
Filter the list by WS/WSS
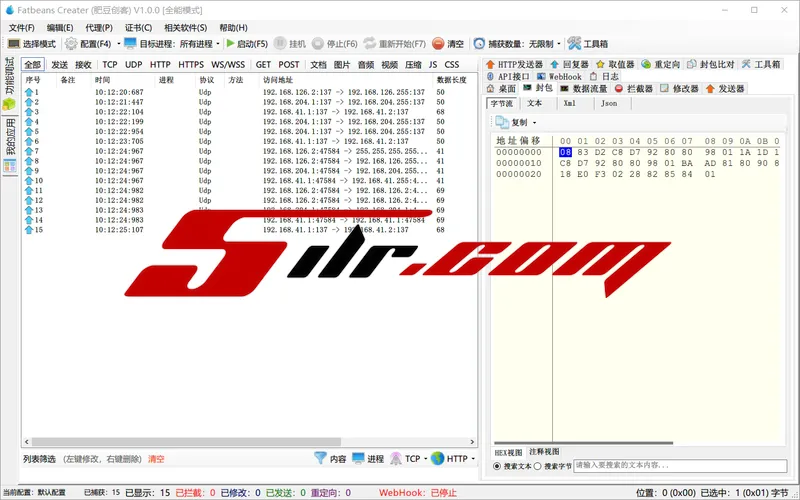[228, 65]
